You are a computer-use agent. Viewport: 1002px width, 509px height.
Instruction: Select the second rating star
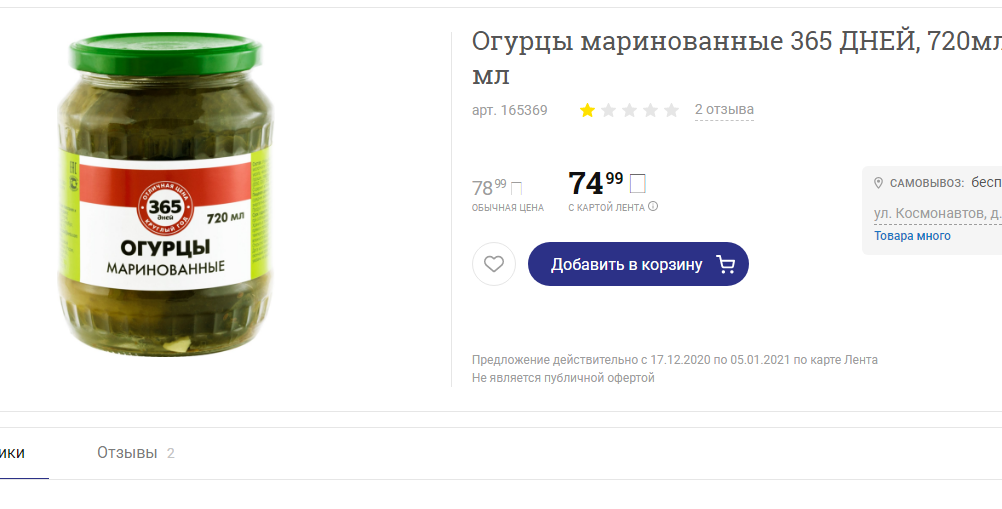[x=608, y=110]
